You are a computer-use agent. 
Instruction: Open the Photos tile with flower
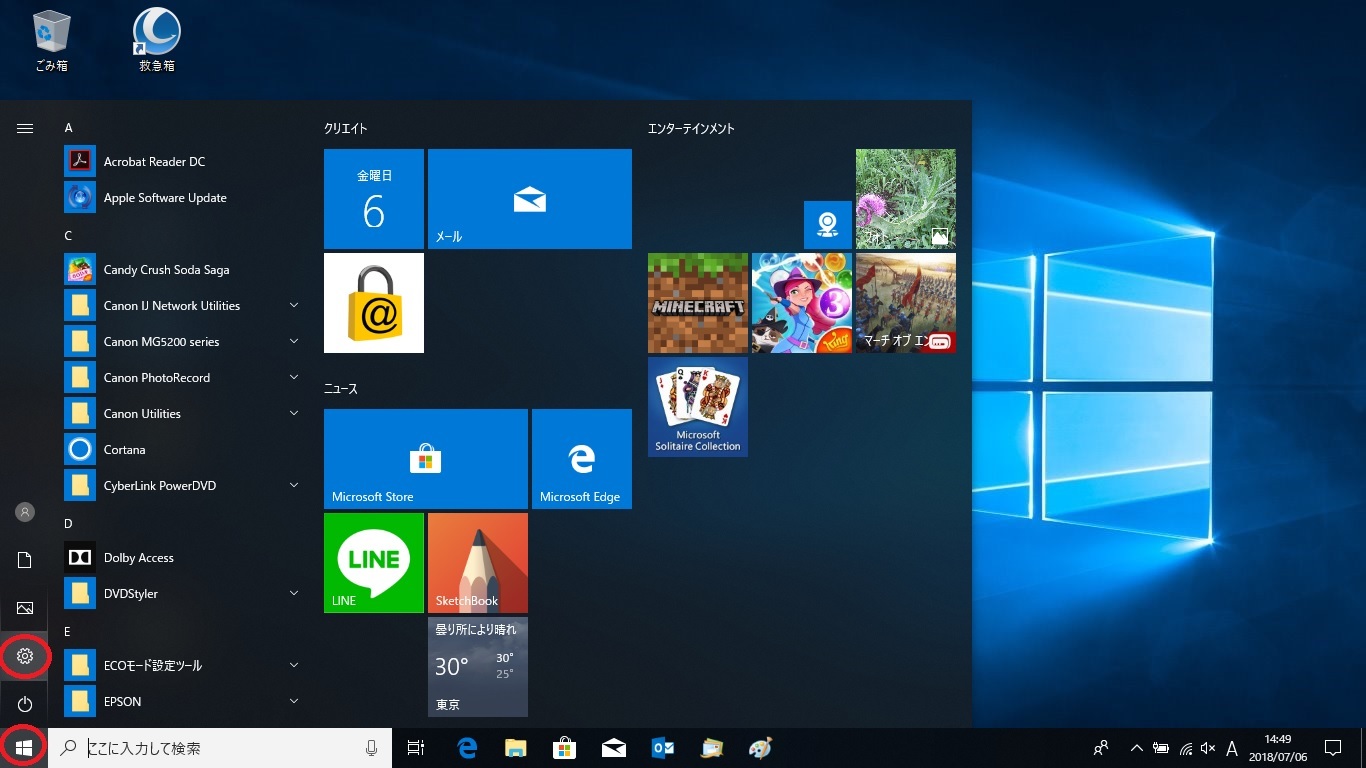click(906, 199)
